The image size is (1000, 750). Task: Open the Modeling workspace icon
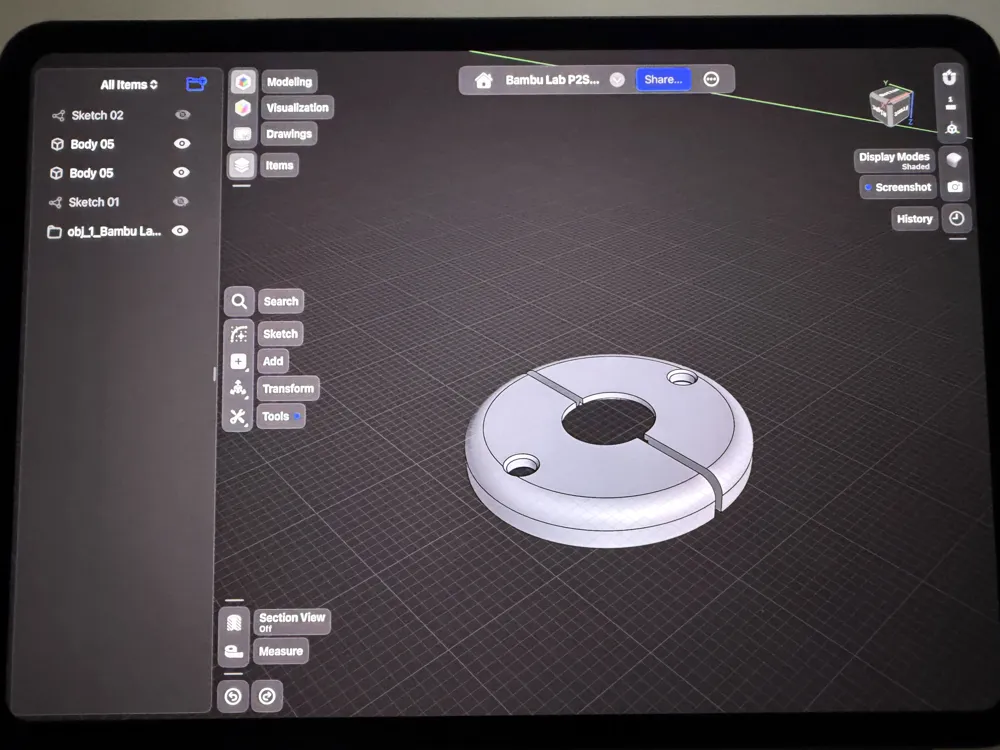(x=243, y=82)
